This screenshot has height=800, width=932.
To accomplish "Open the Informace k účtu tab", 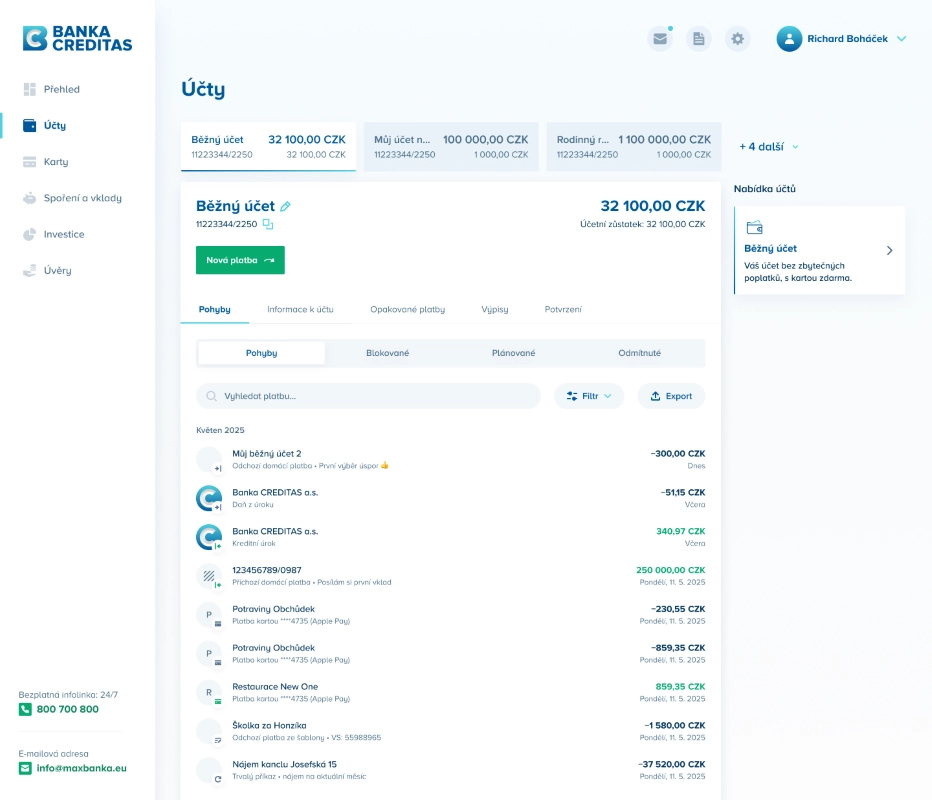I will point(300,309).
